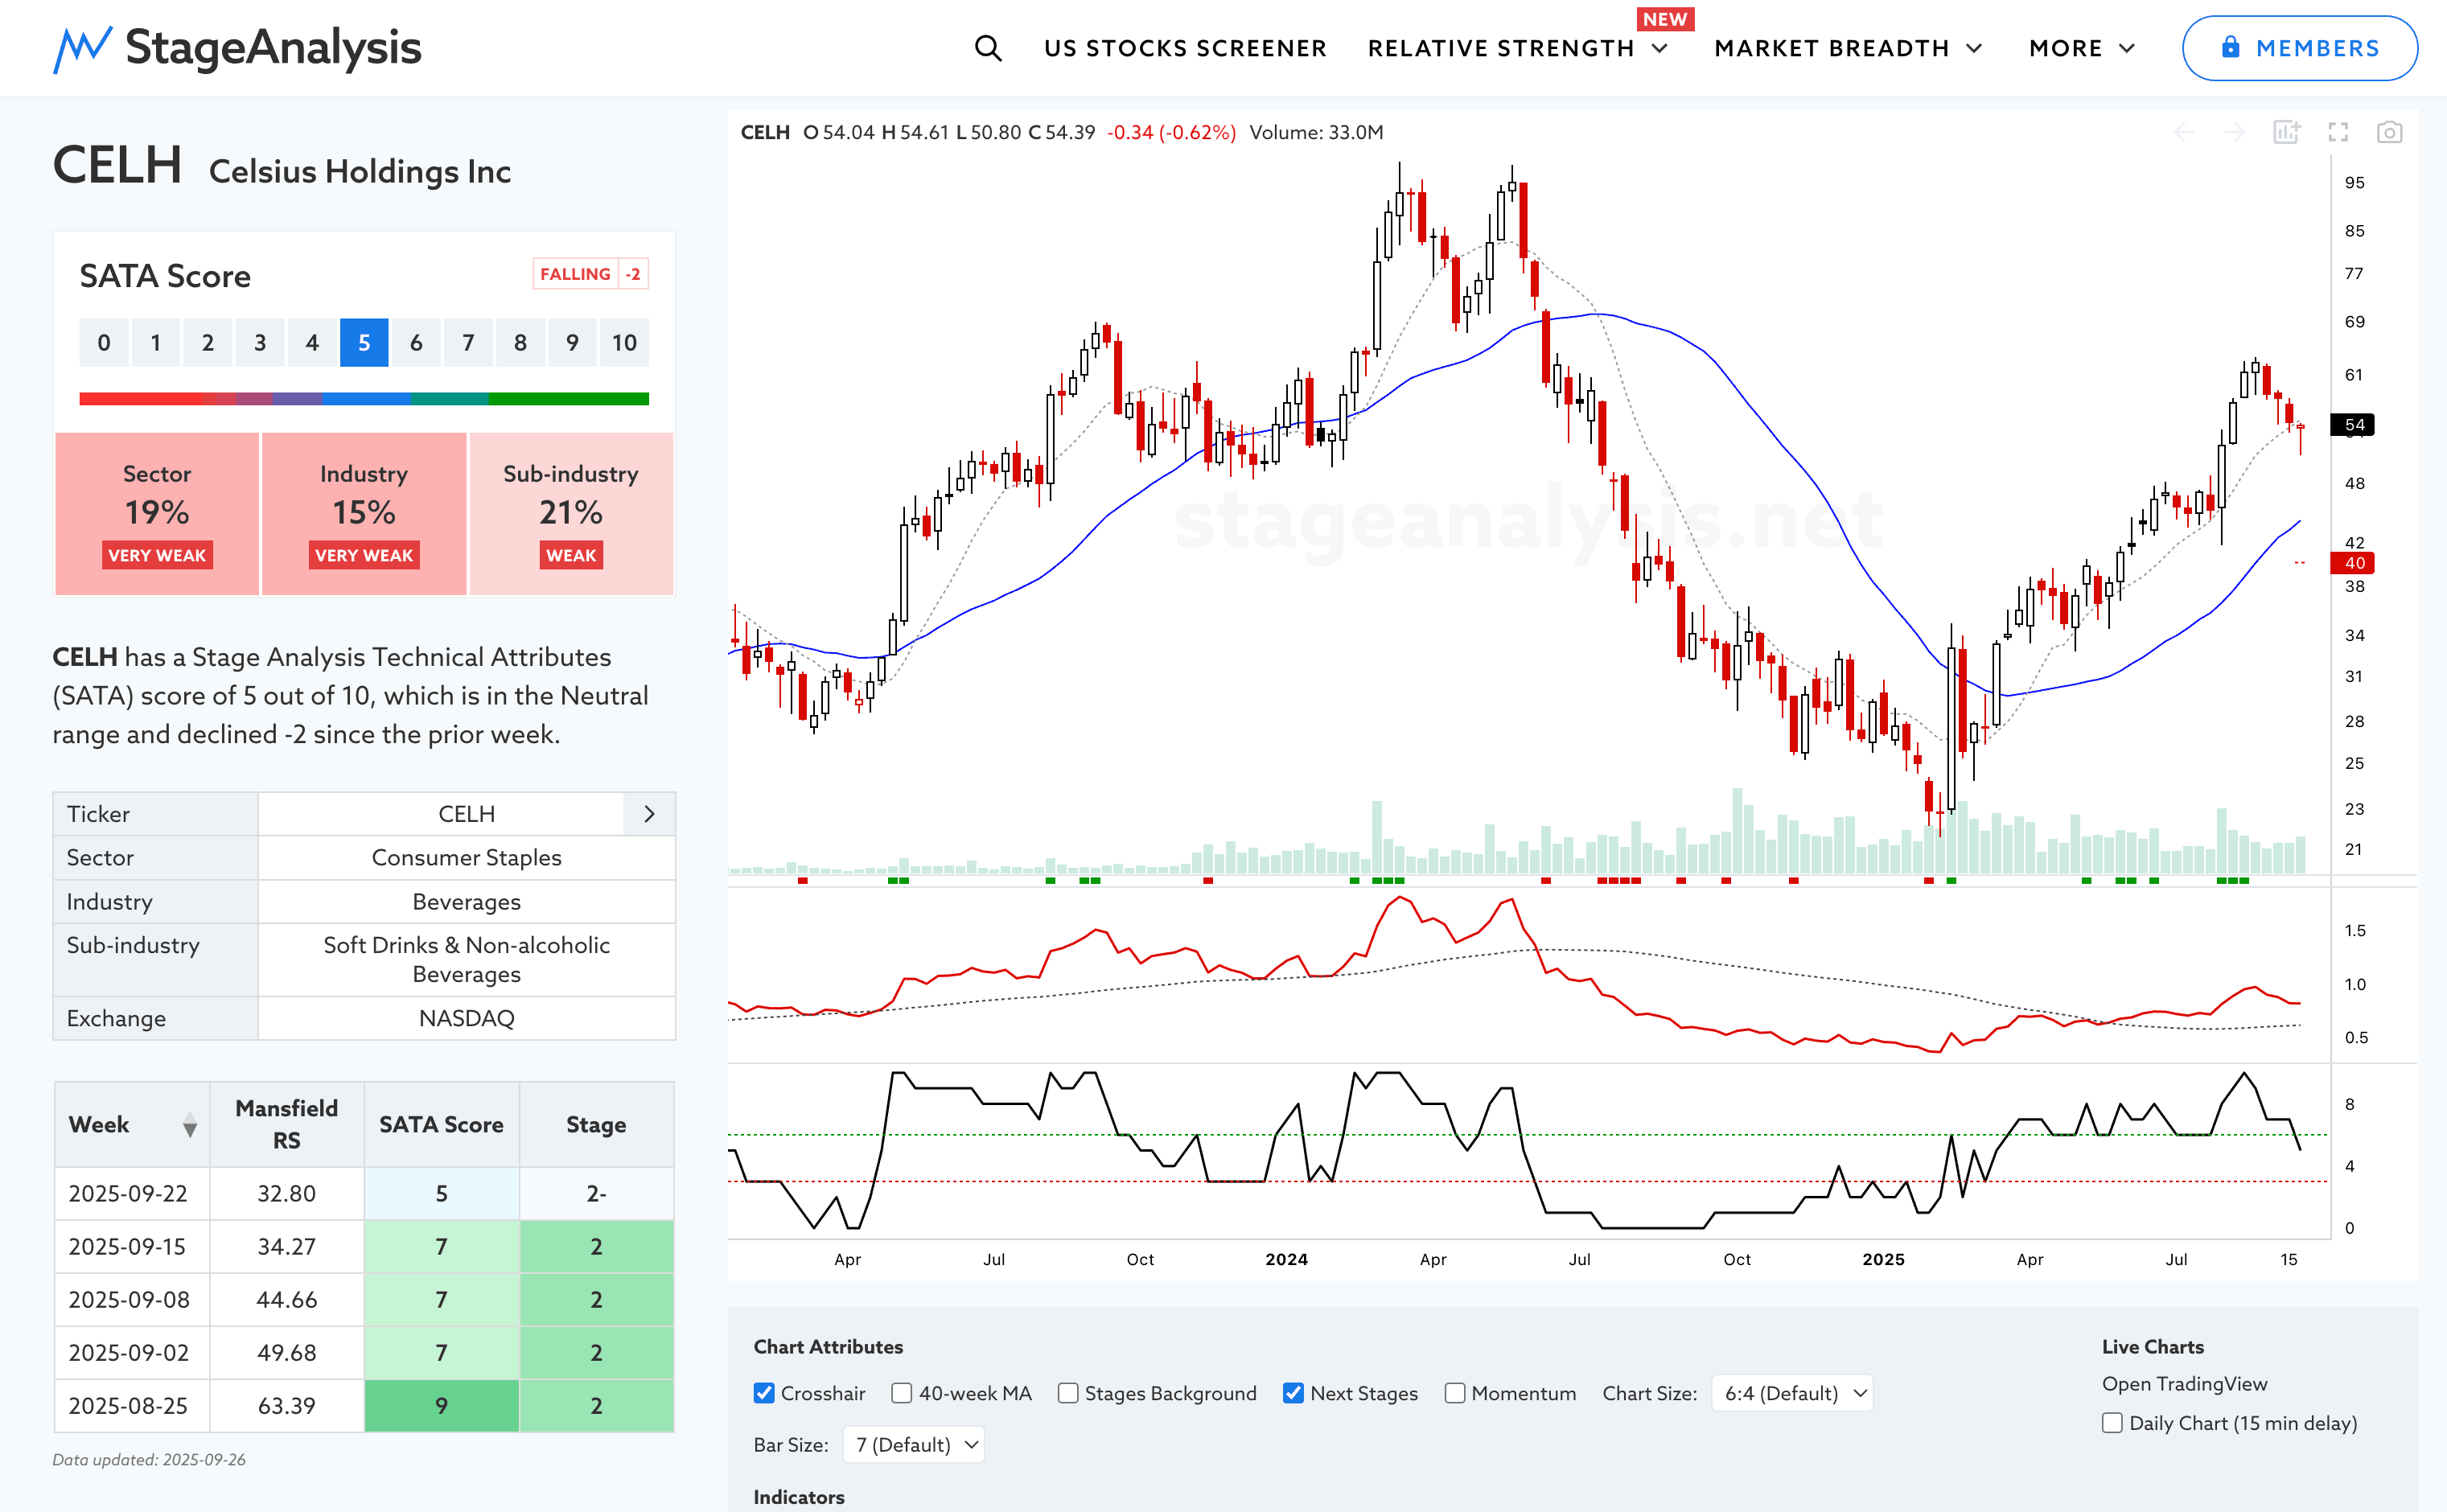
Task: Enable the 40-week MA checkbox
Action: coord(902,1393)
